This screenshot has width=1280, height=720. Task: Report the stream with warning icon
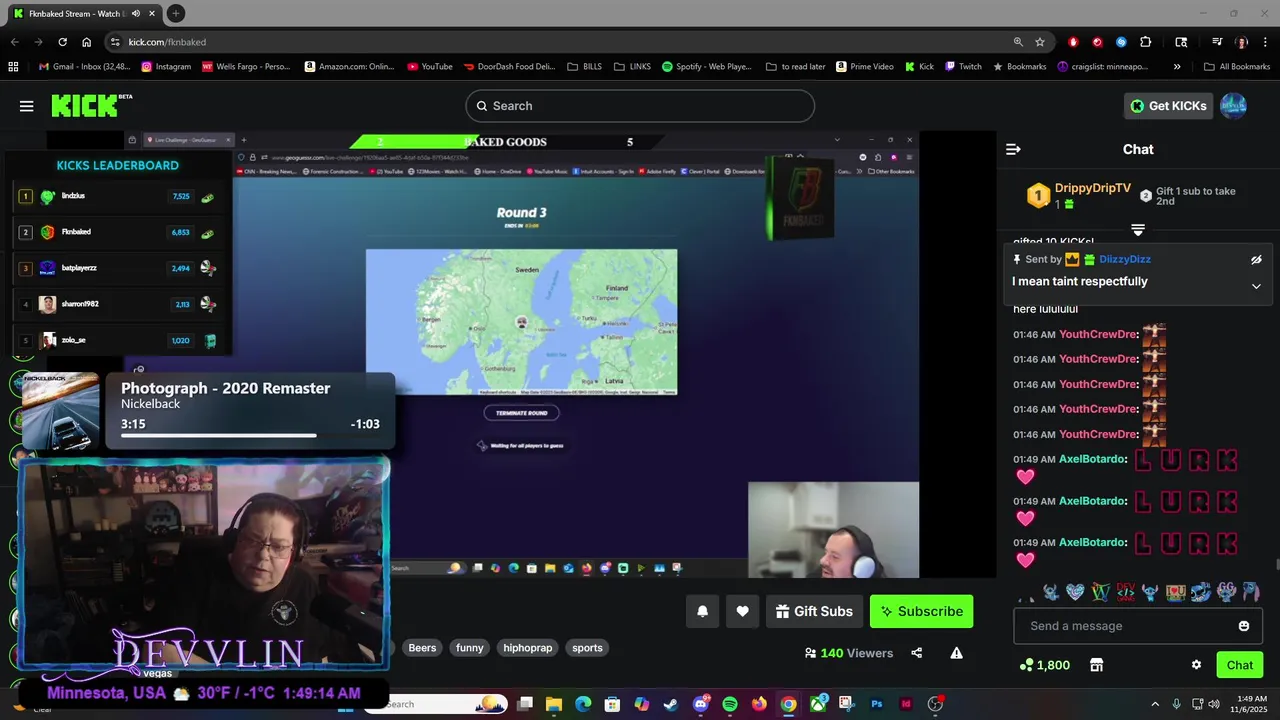[x=956, y=653]
